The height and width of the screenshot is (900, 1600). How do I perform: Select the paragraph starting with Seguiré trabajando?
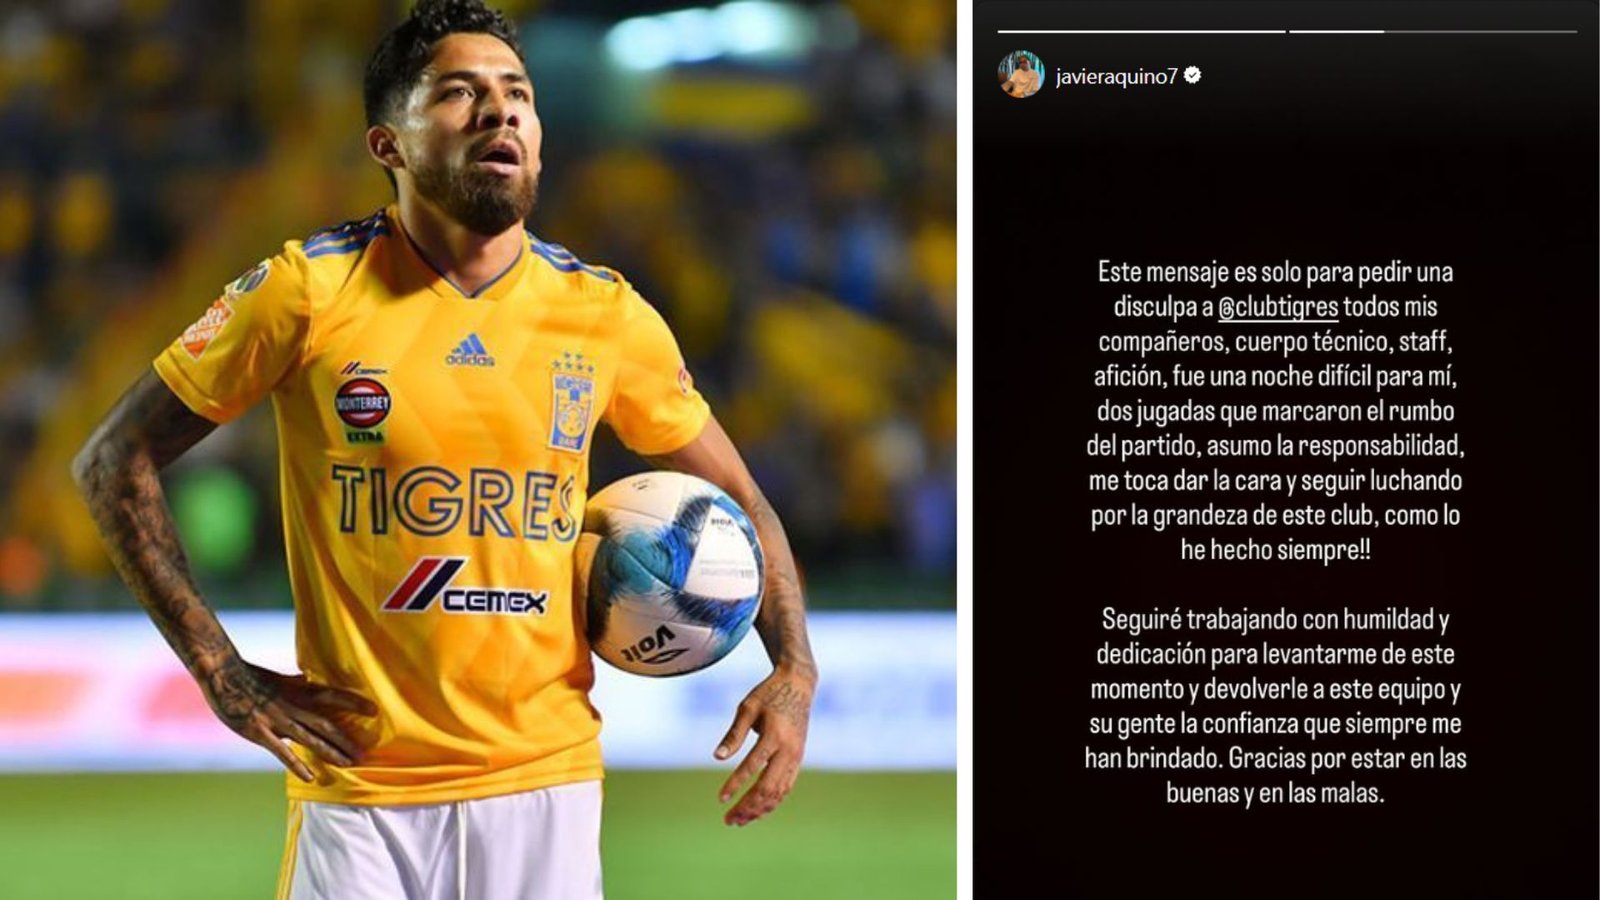[1276, 706]
